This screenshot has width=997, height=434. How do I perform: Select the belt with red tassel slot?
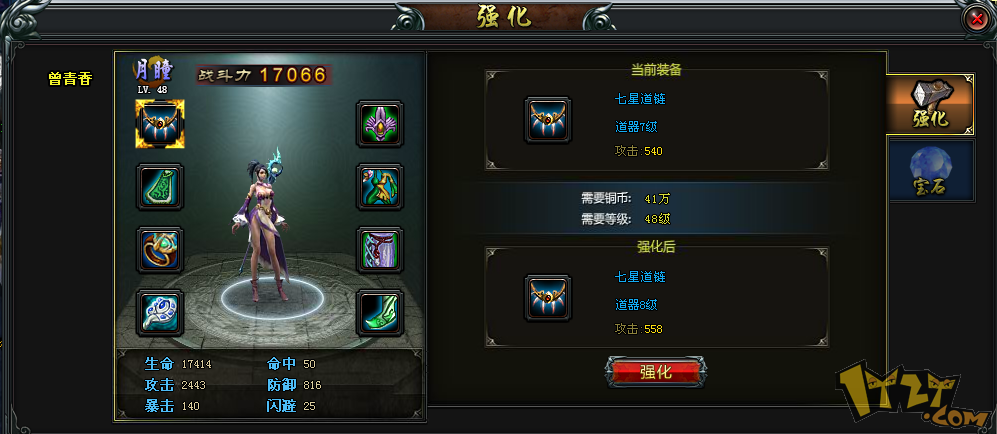[x=380, y=250]
